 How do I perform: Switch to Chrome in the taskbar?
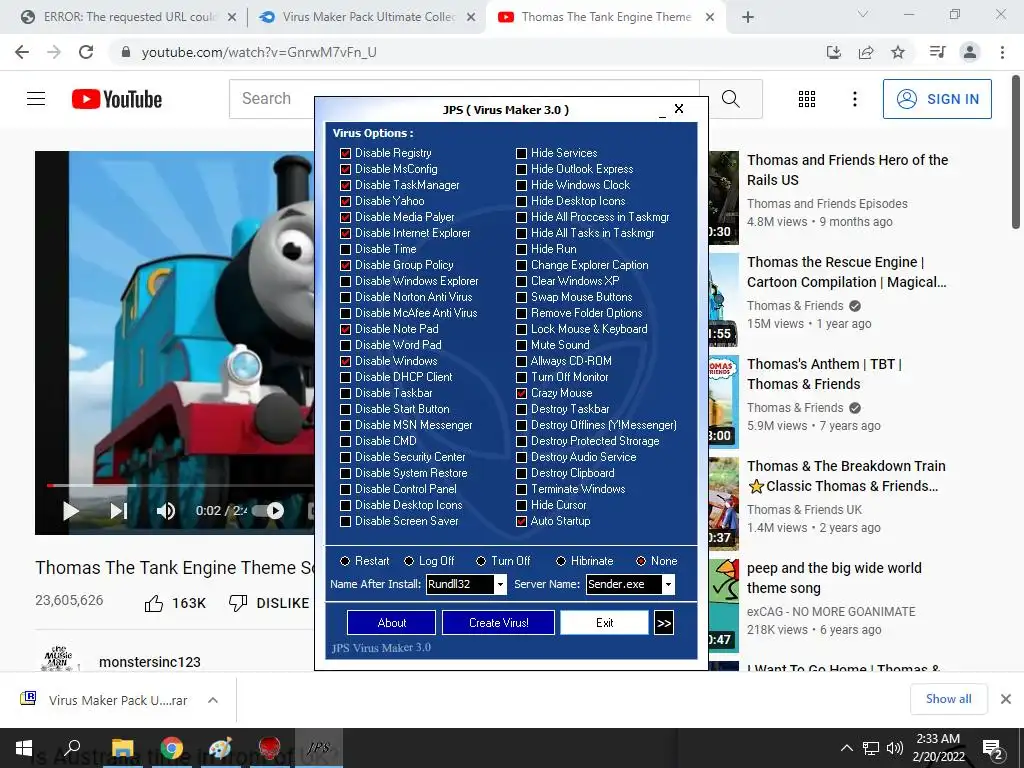(x=172, y=748)
